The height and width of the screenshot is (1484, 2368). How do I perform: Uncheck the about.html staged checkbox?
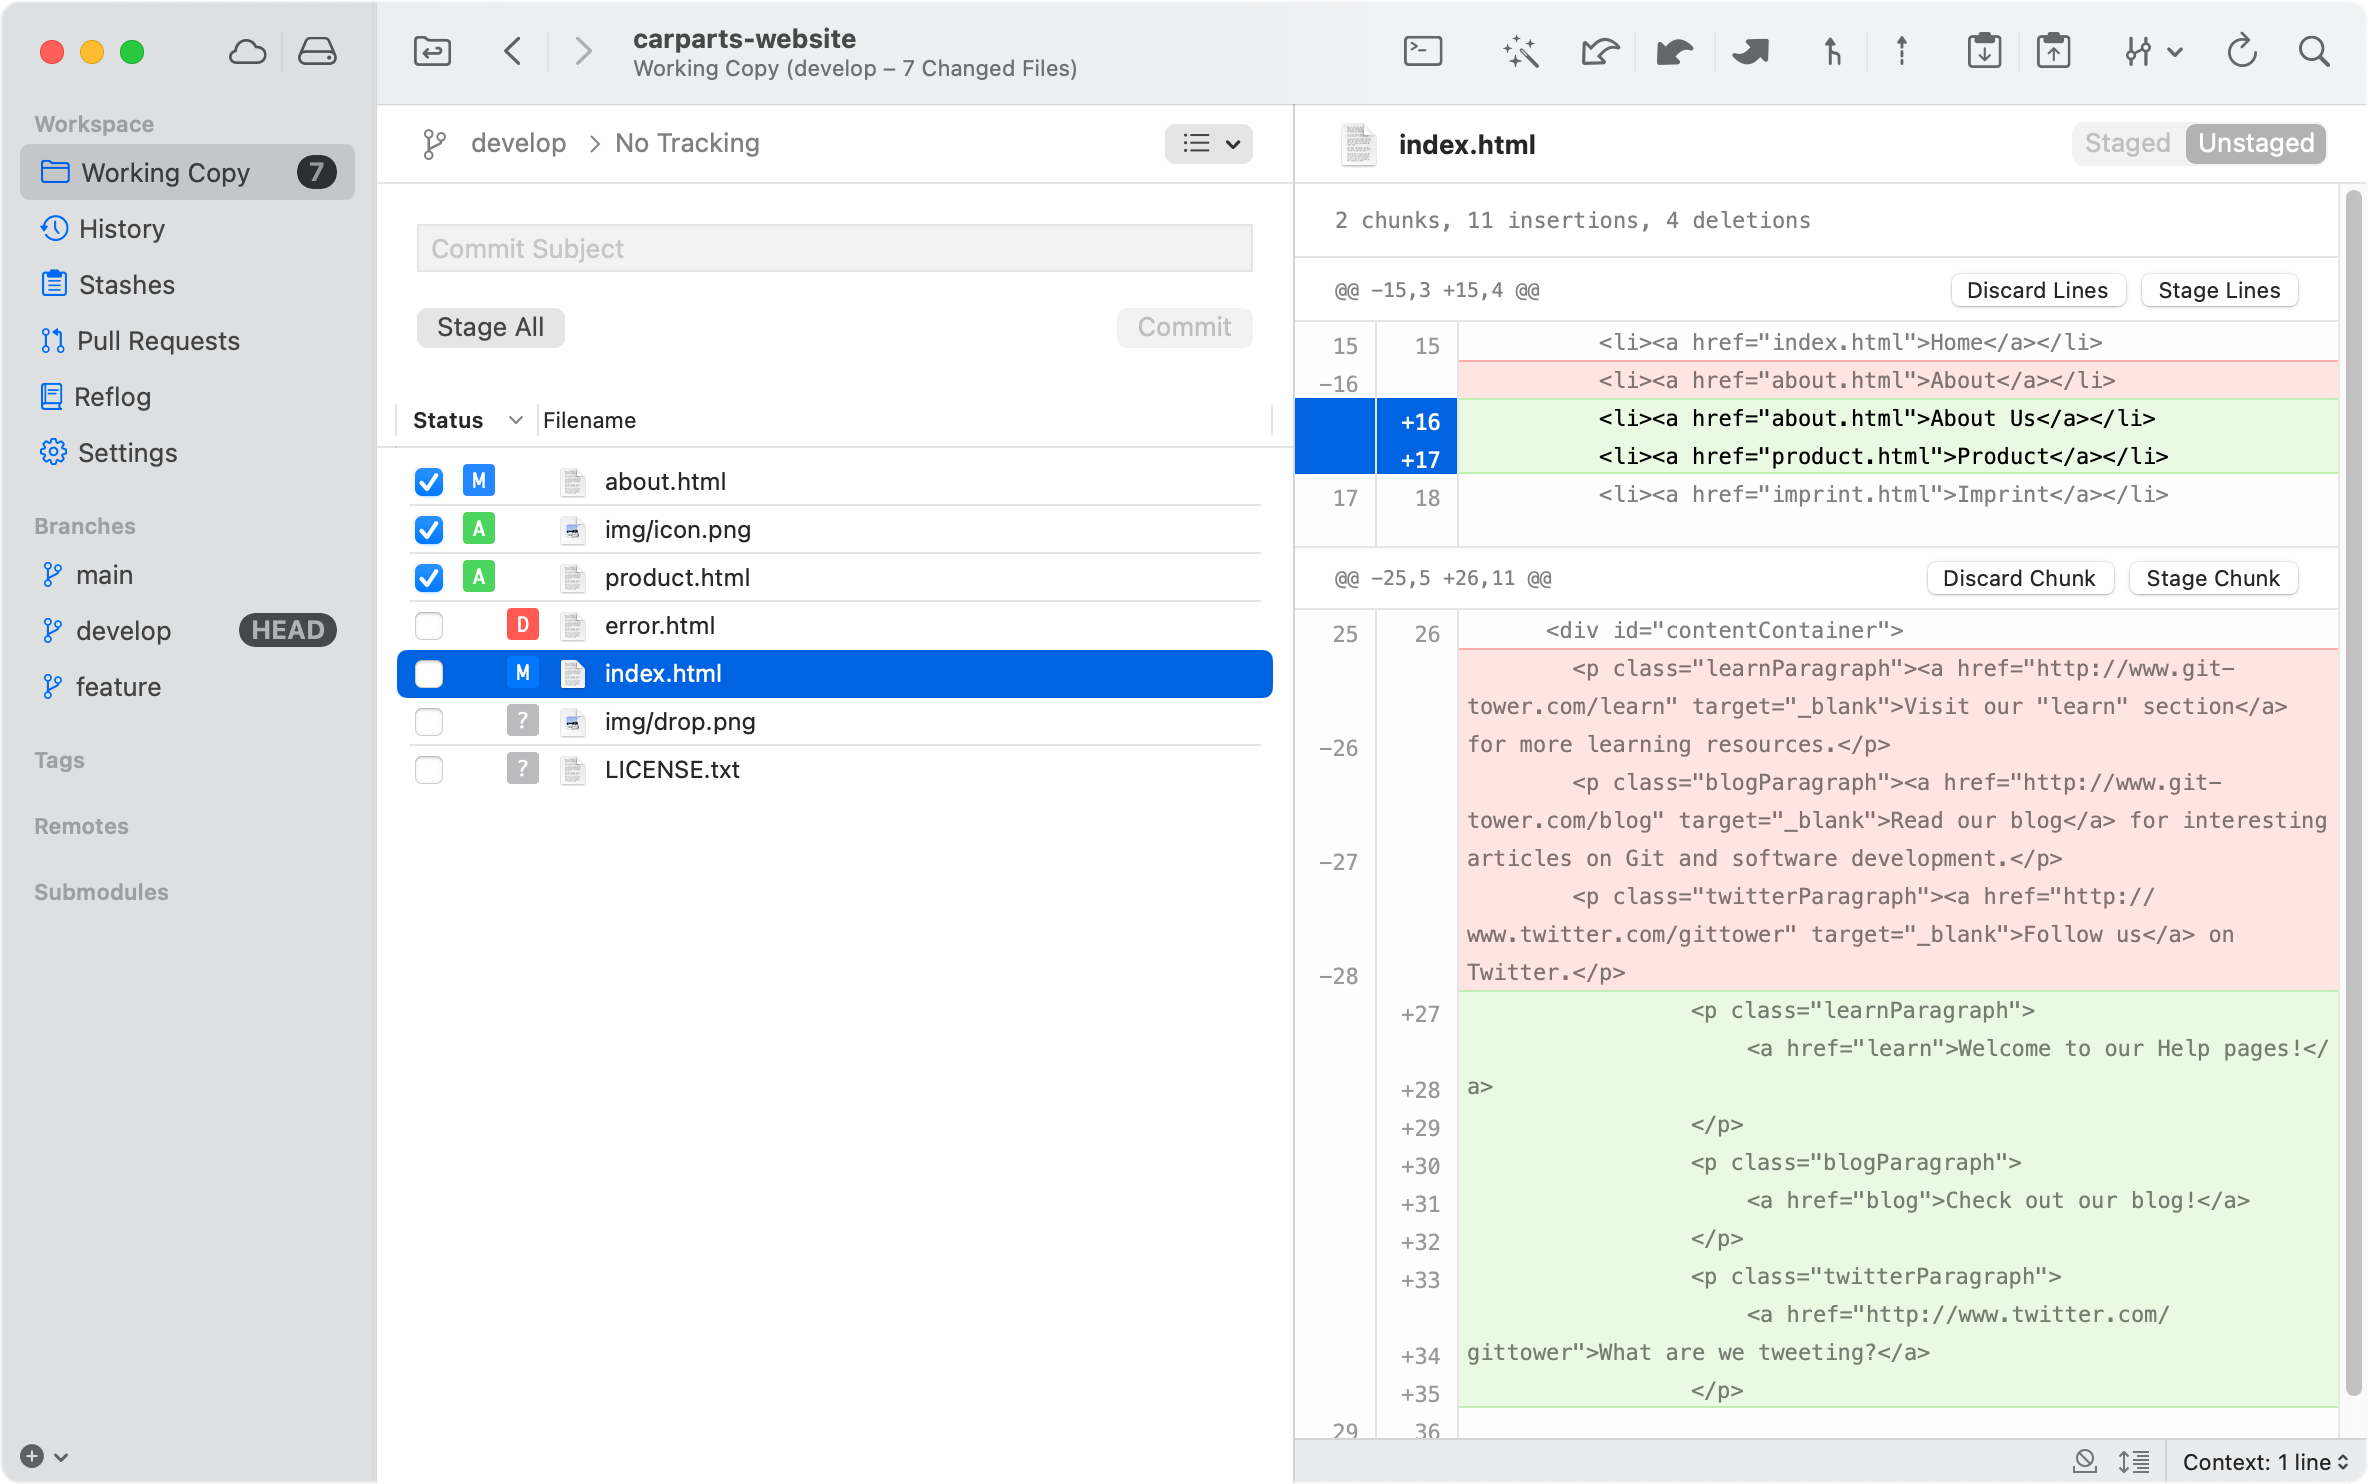tap(429, 482)
